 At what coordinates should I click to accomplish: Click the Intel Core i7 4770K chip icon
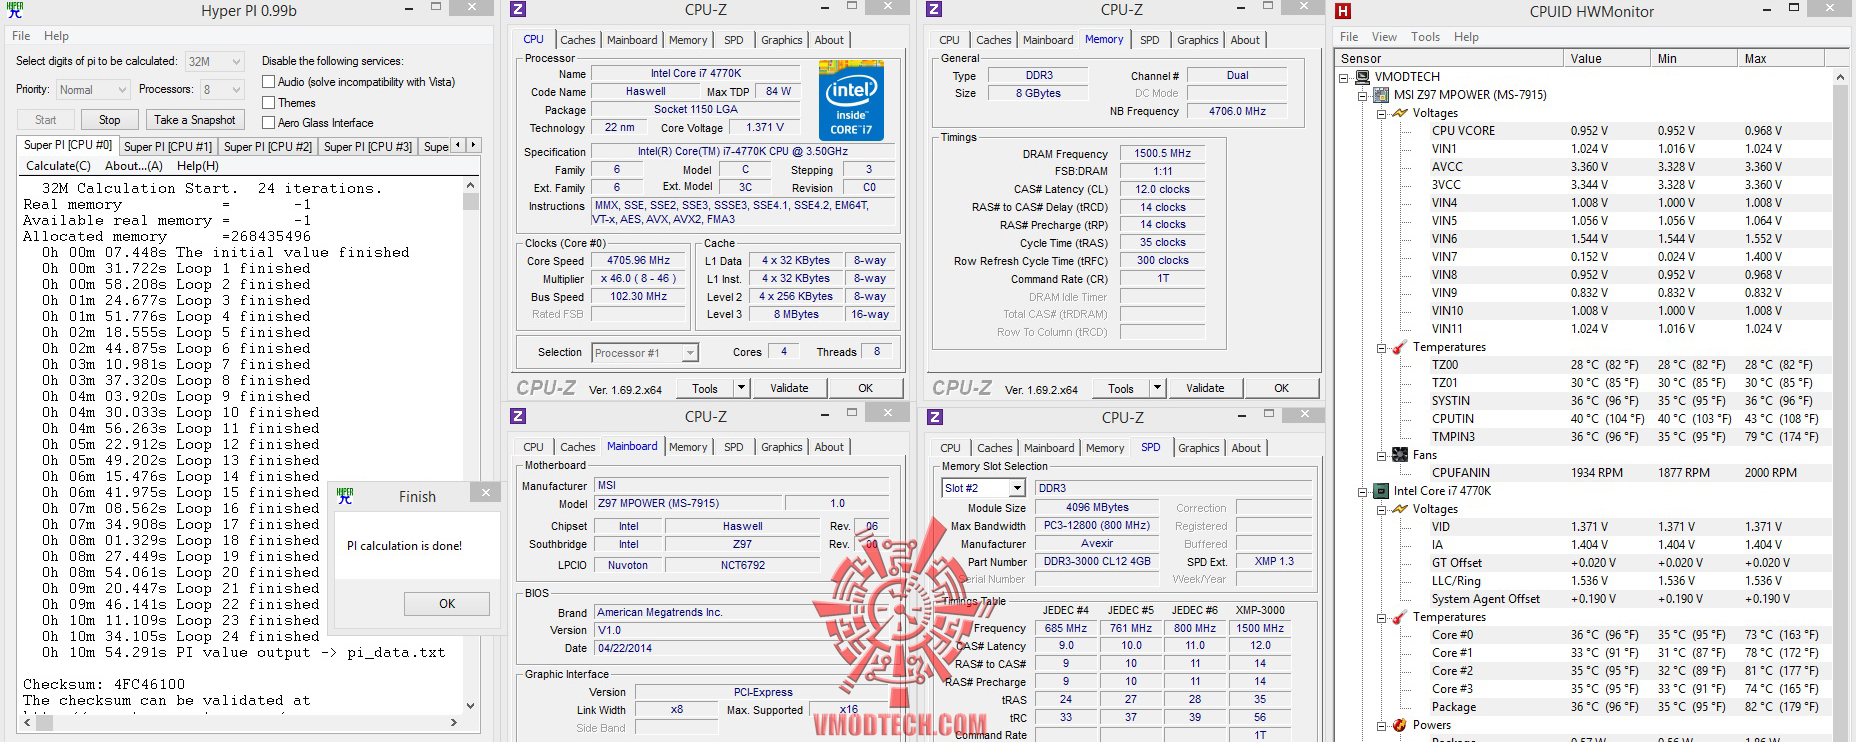pos(1382,491)
